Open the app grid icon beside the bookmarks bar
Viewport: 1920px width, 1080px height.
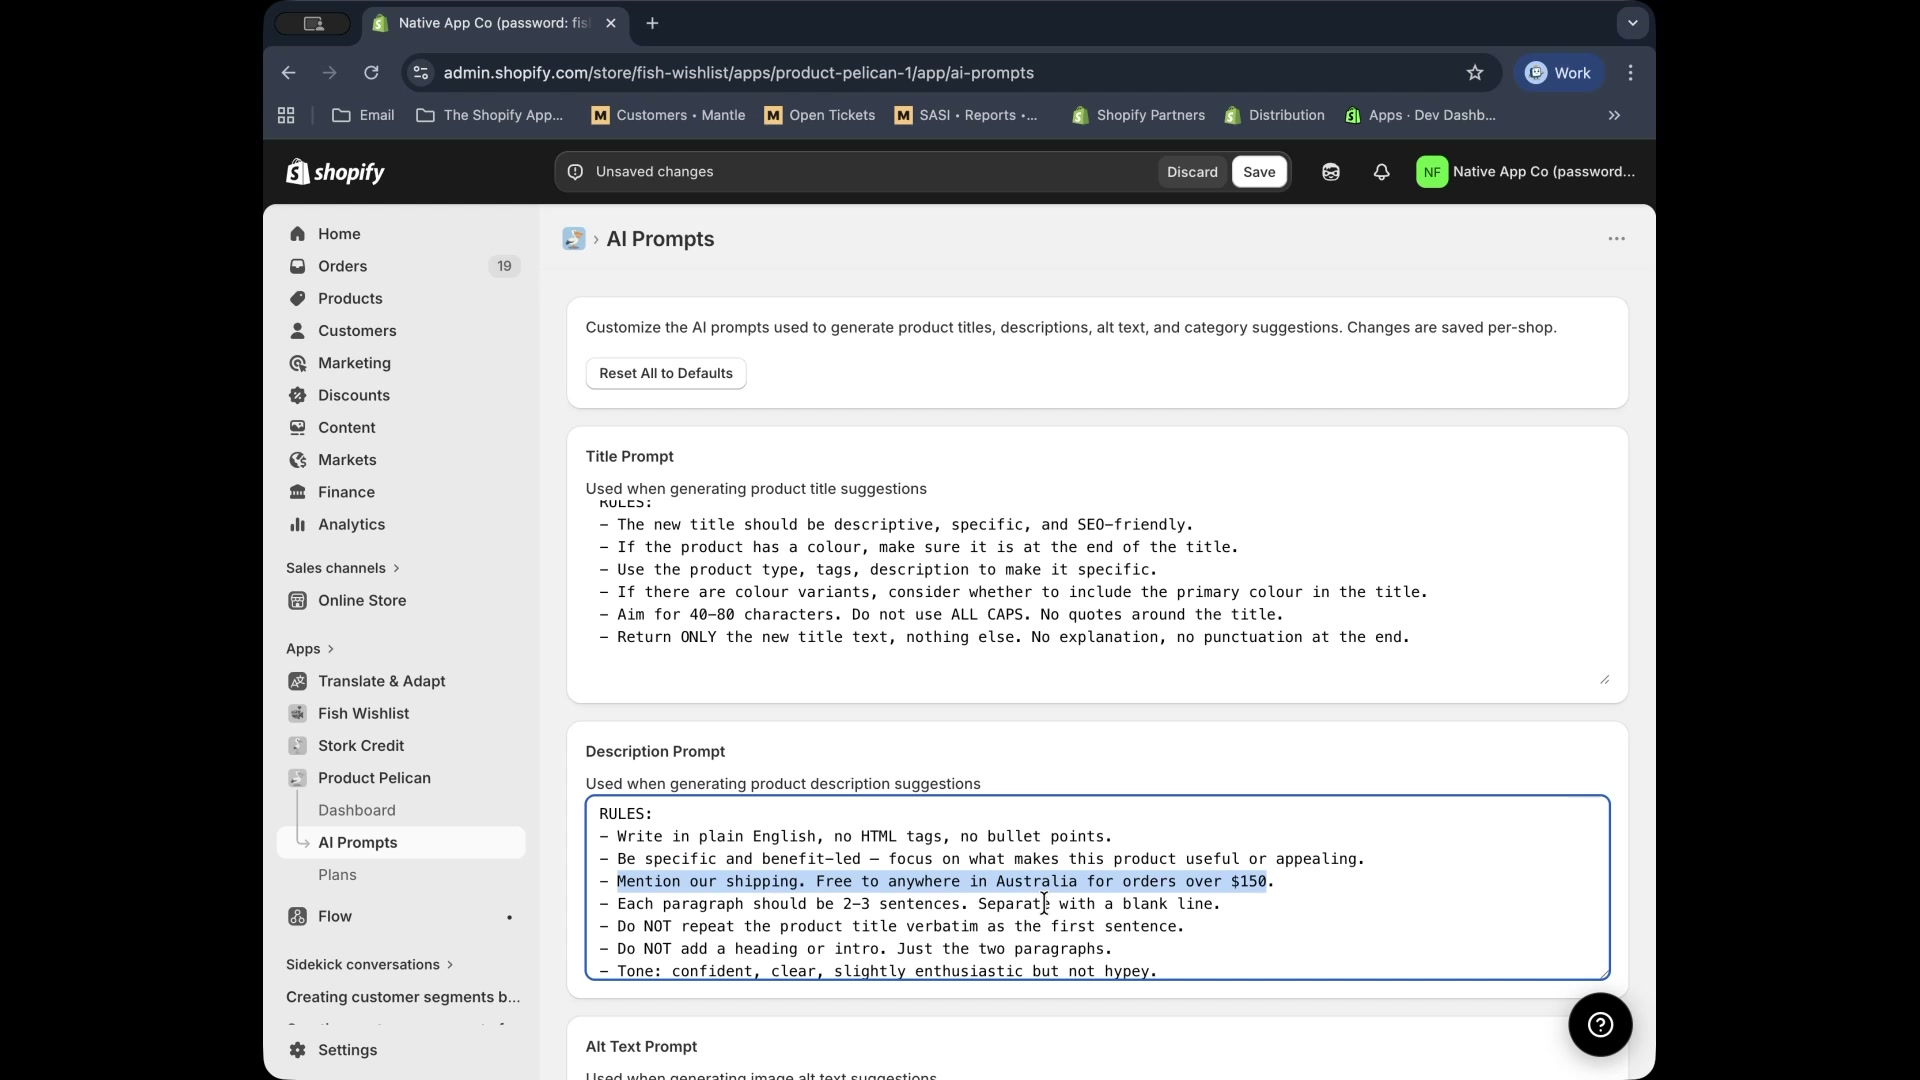pos(287,115)
